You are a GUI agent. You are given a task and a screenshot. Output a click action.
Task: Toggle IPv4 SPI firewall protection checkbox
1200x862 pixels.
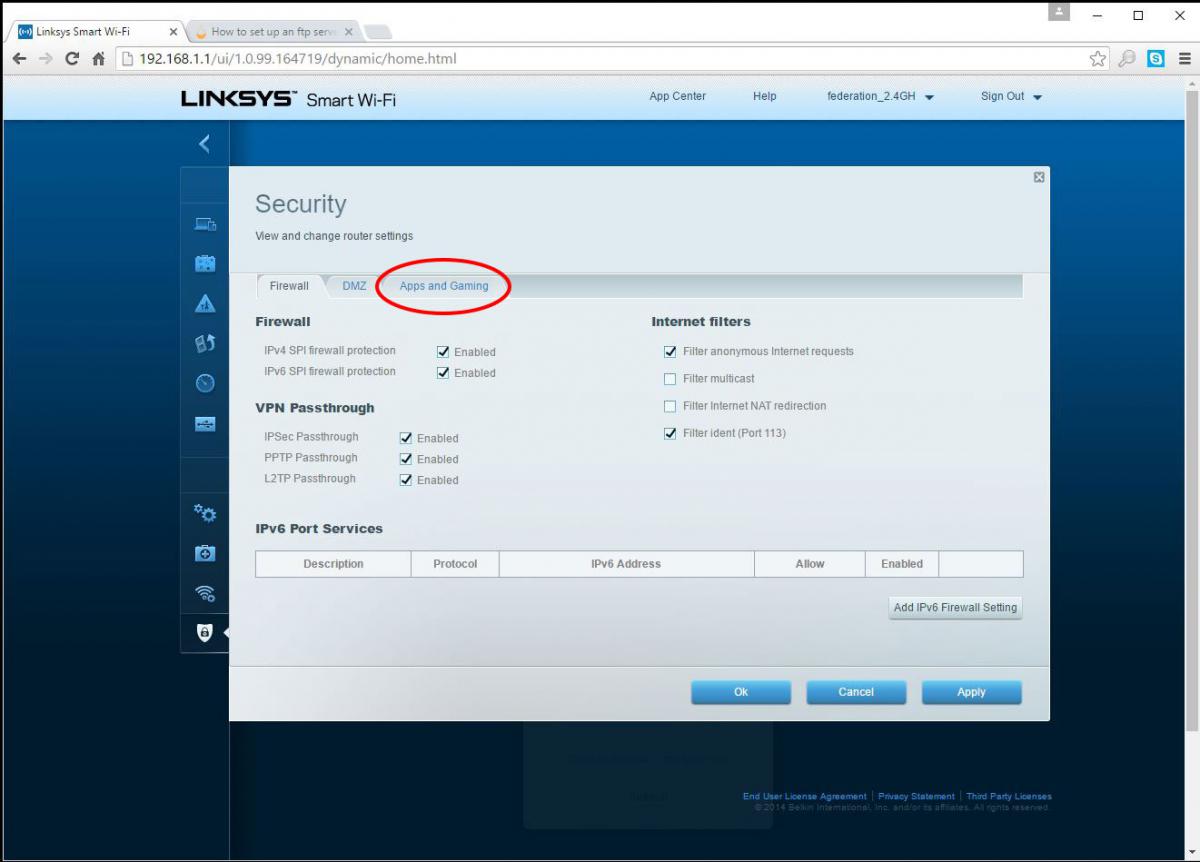coord(443,352)
